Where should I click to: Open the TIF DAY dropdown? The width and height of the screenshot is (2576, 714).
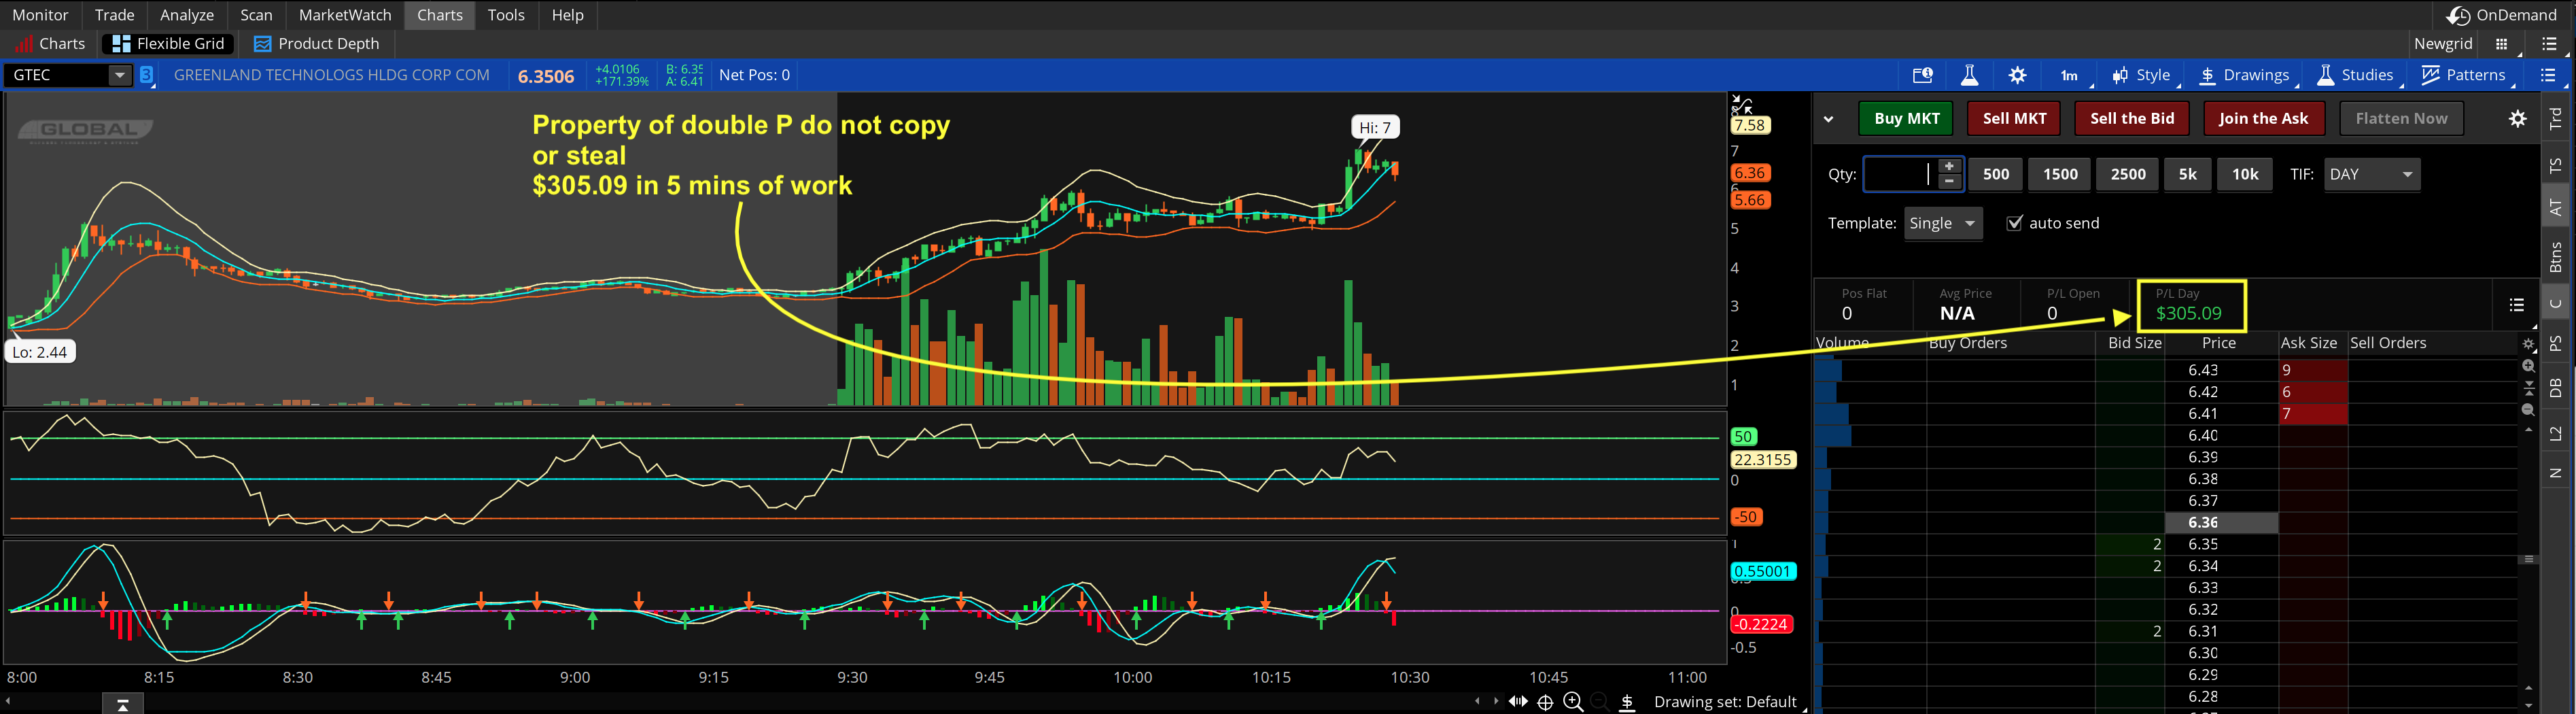pyautogui.click(x=2371, y=174)
